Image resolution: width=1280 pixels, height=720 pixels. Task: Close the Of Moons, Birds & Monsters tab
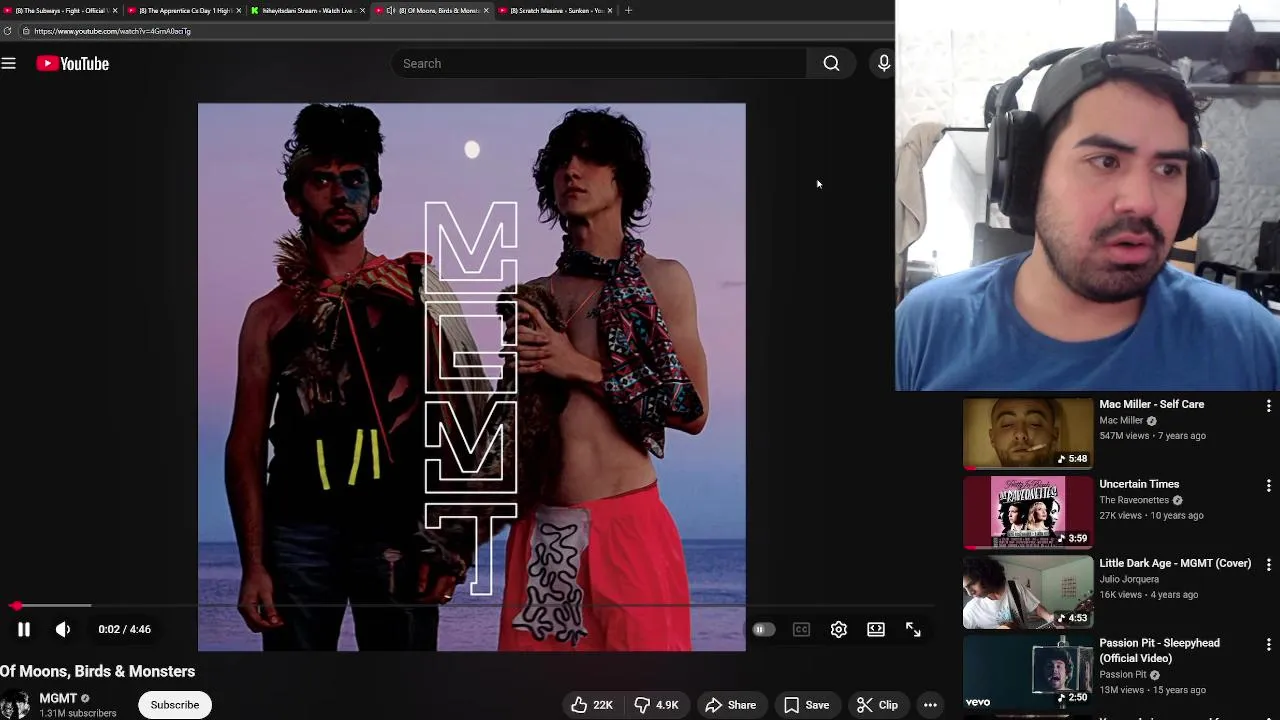[486, 10]
